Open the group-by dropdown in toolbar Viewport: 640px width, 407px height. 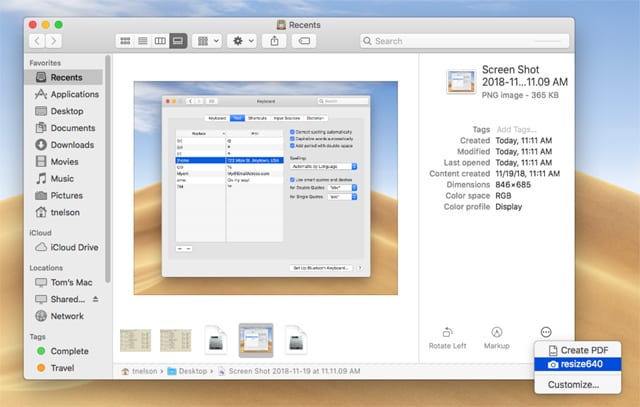[208, 41]
